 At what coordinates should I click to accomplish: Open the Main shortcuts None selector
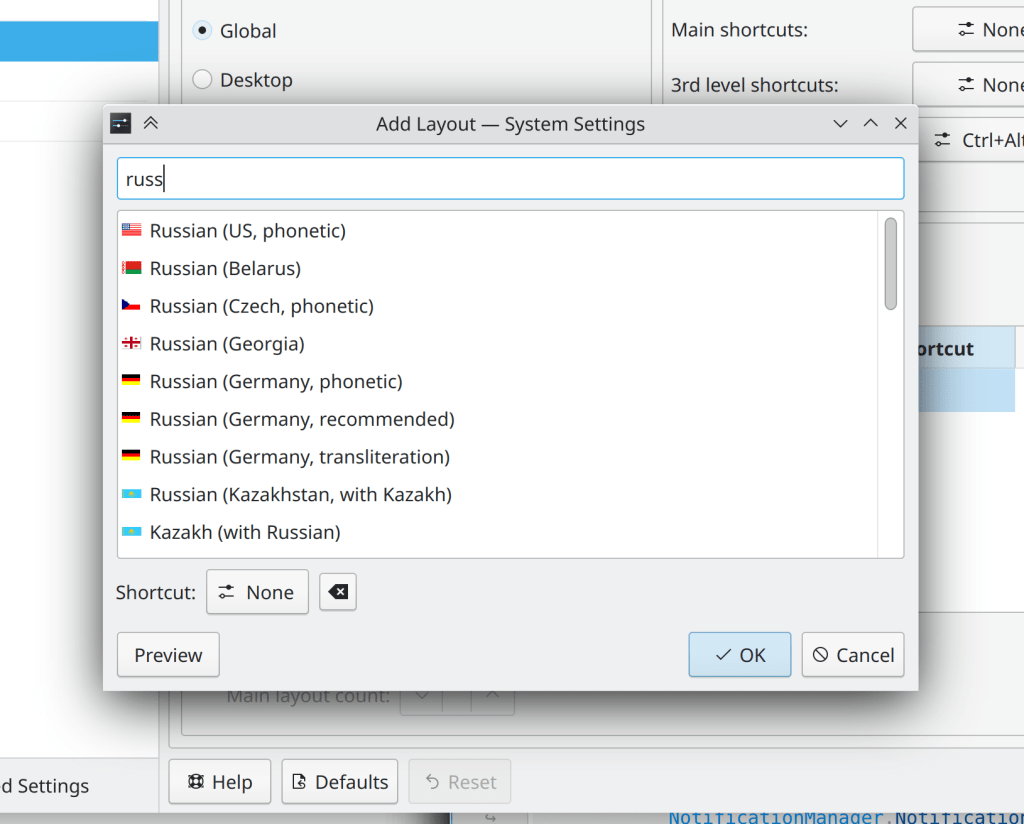click(968, 30)
